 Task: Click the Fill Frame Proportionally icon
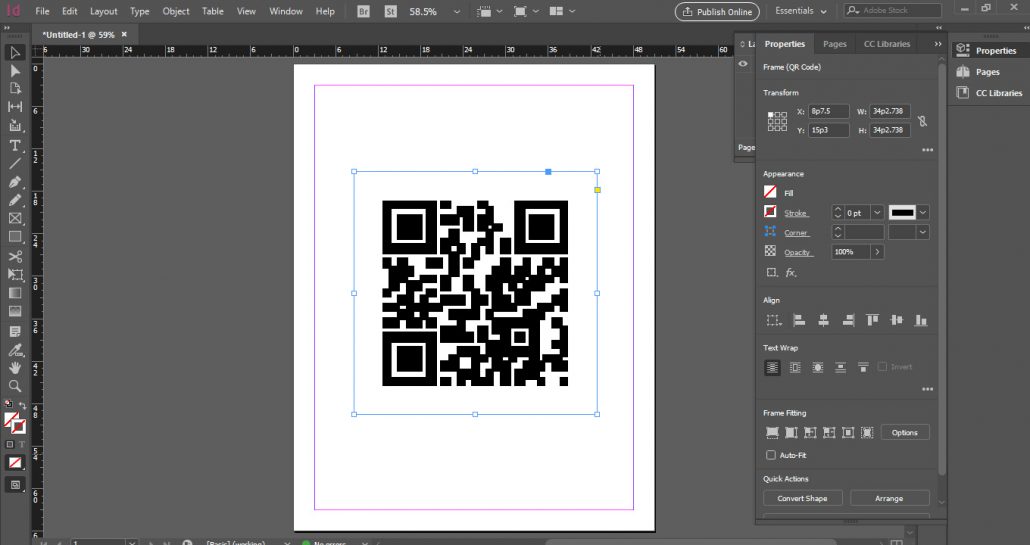point(772,433)
